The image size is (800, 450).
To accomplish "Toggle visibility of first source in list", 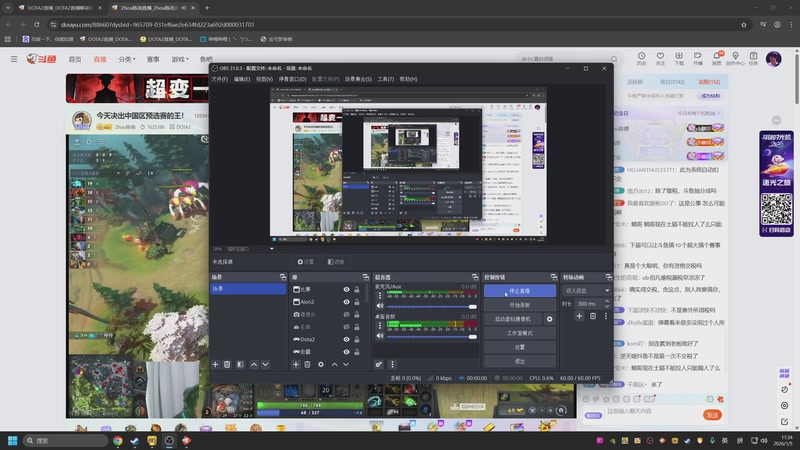I will pyautogui.click(x=346, y=289).
